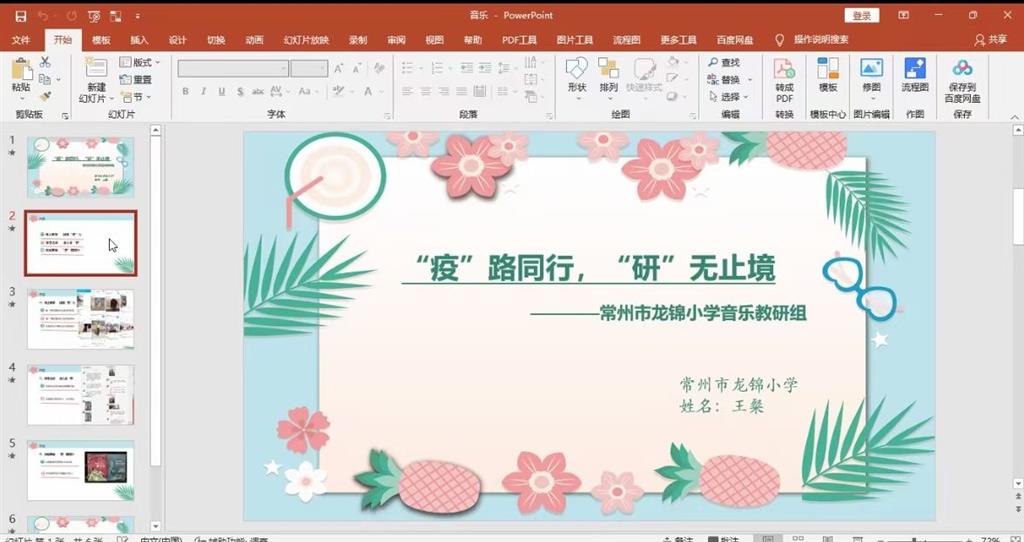Copy selection using the copy icon

coord(44,79)
